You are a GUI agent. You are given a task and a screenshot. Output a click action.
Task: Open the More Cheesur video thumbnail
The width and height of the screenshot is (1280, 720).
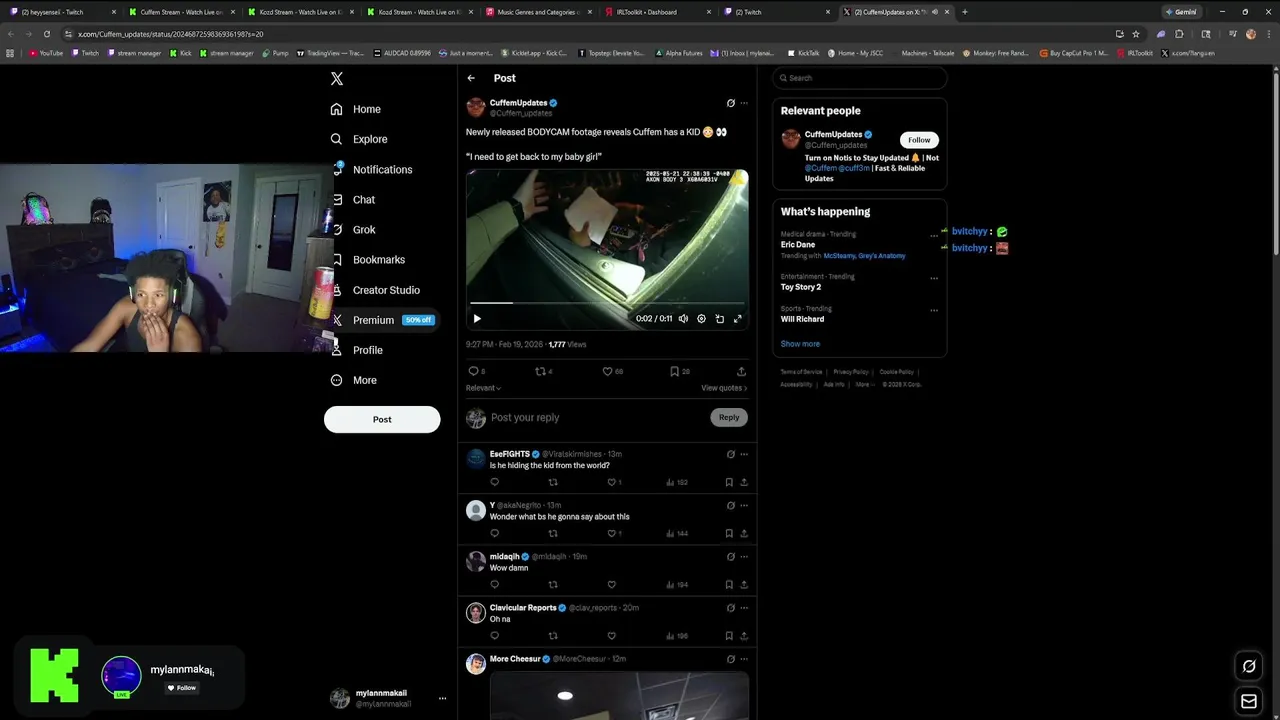click(619, 696)
